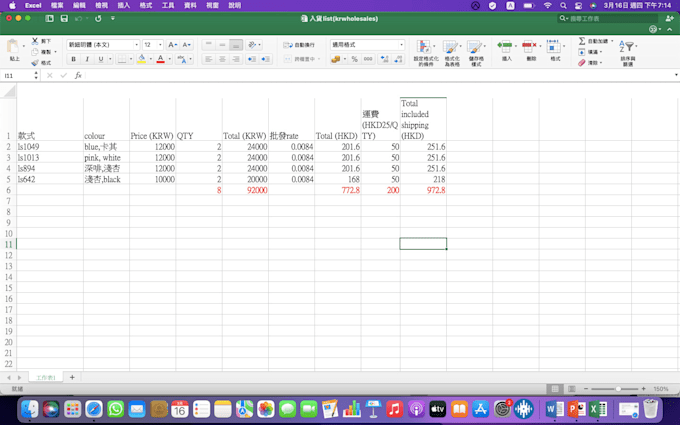Open the 插入 menu in menu bar
Viewport: 680px width, 425px height.
(123, 5)
